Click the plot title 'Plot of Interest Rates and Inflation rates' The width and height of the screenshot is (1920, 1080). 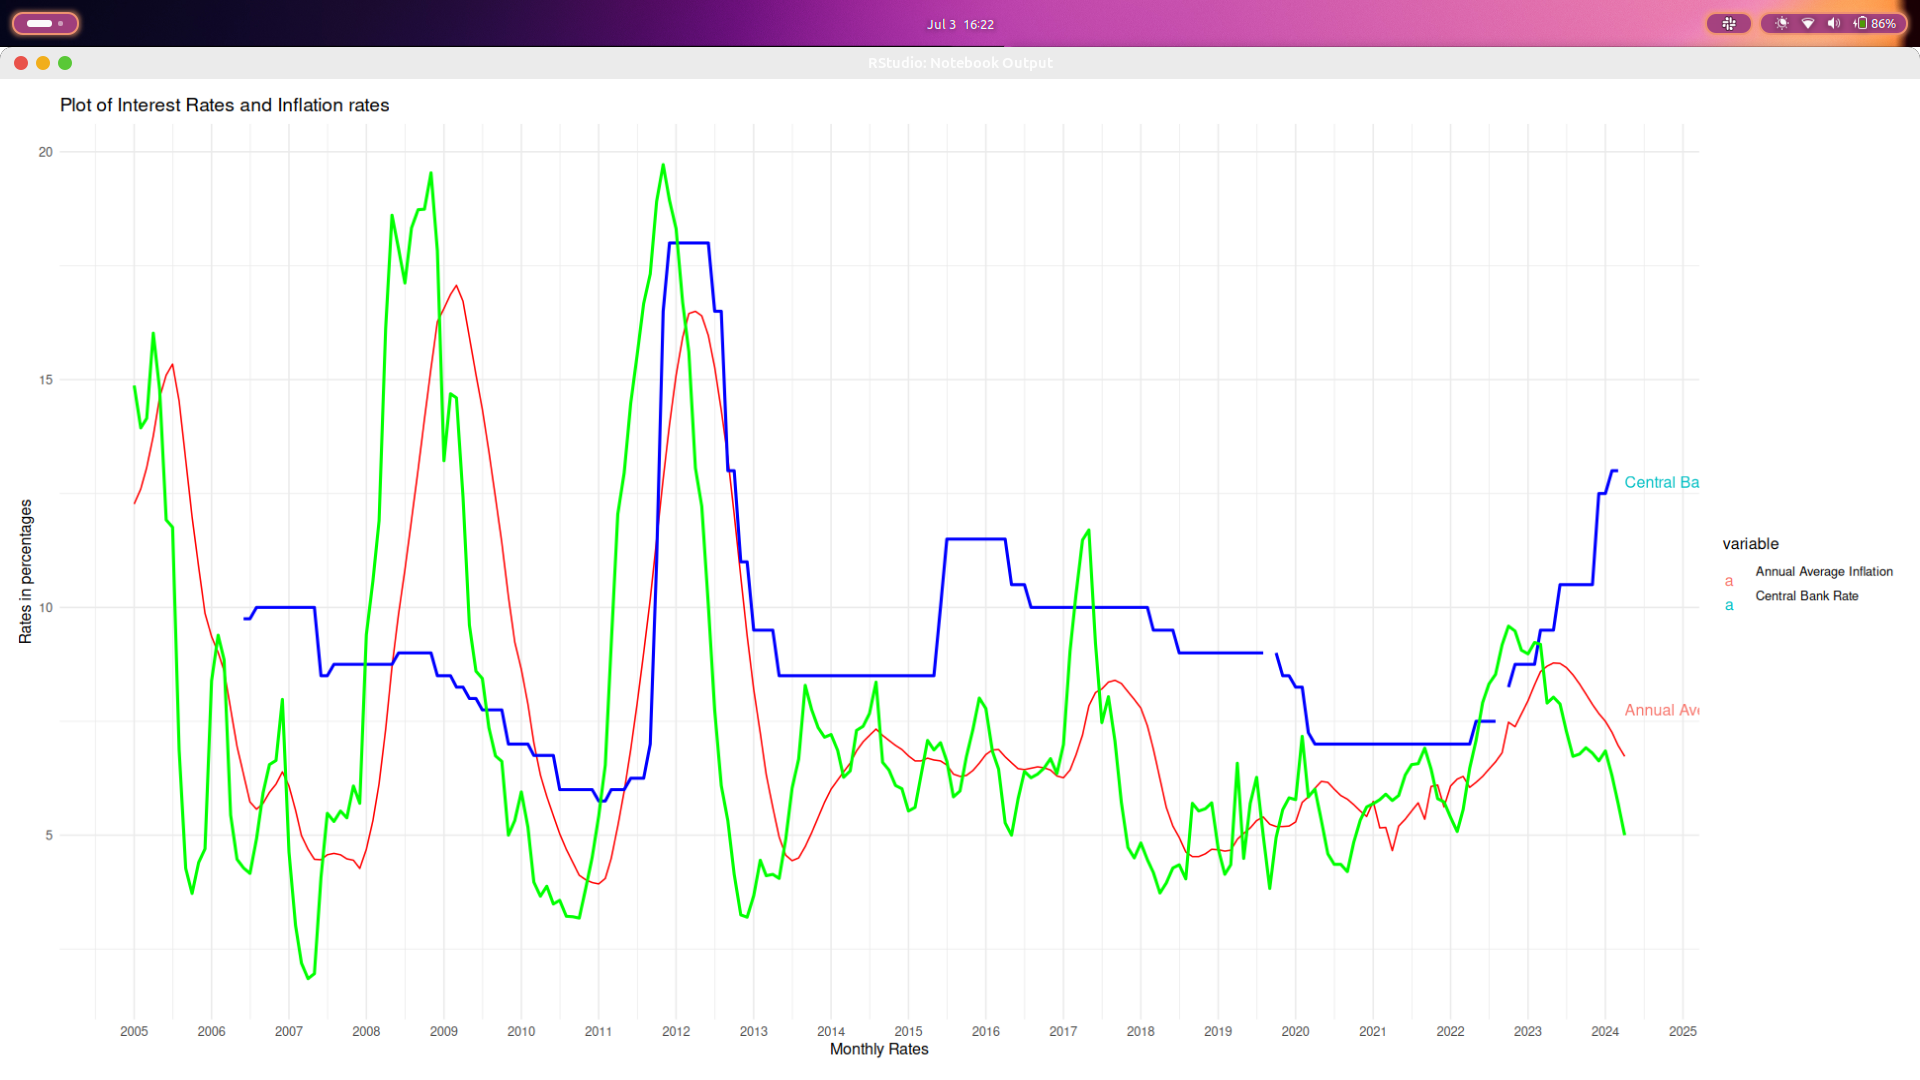click(225, 105)
